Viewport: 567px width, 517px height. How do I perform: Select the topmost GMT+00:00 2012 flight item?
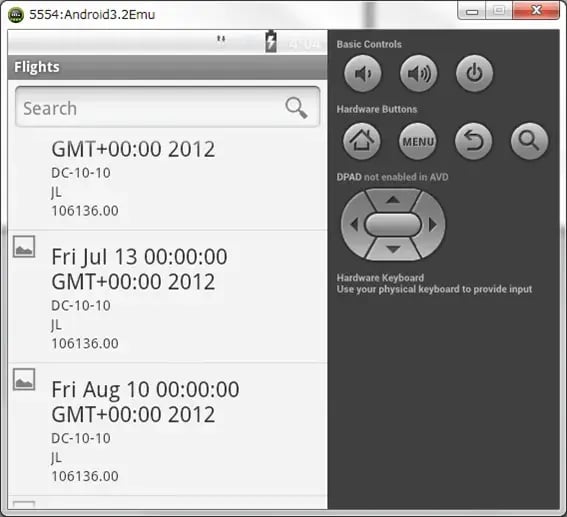tap(167, 179)
